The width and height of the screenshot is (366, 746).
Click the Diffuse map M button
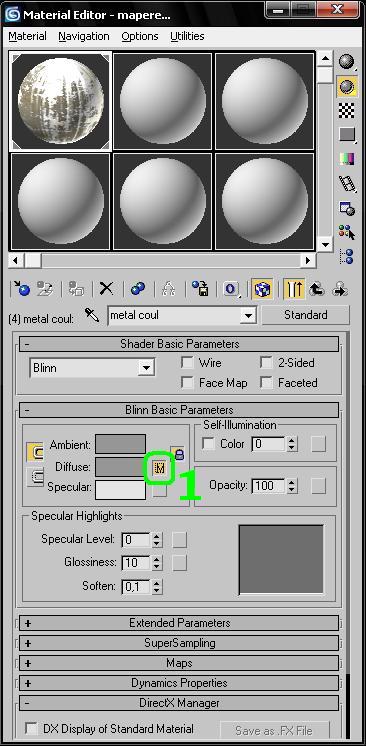(160, 468)
